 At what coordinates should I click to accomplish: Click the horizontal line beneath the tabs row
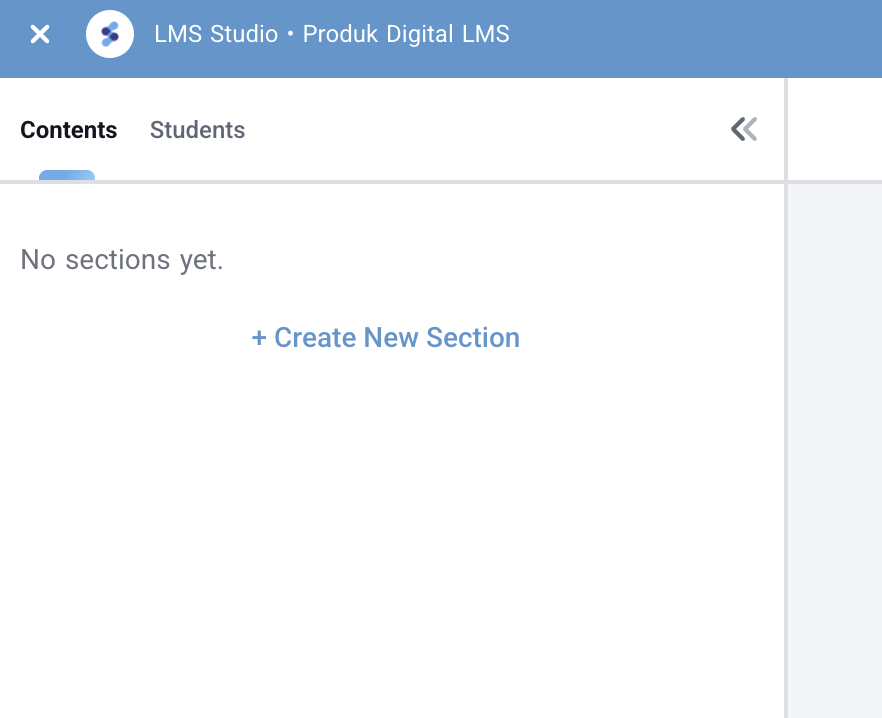(x=400, y=182)
